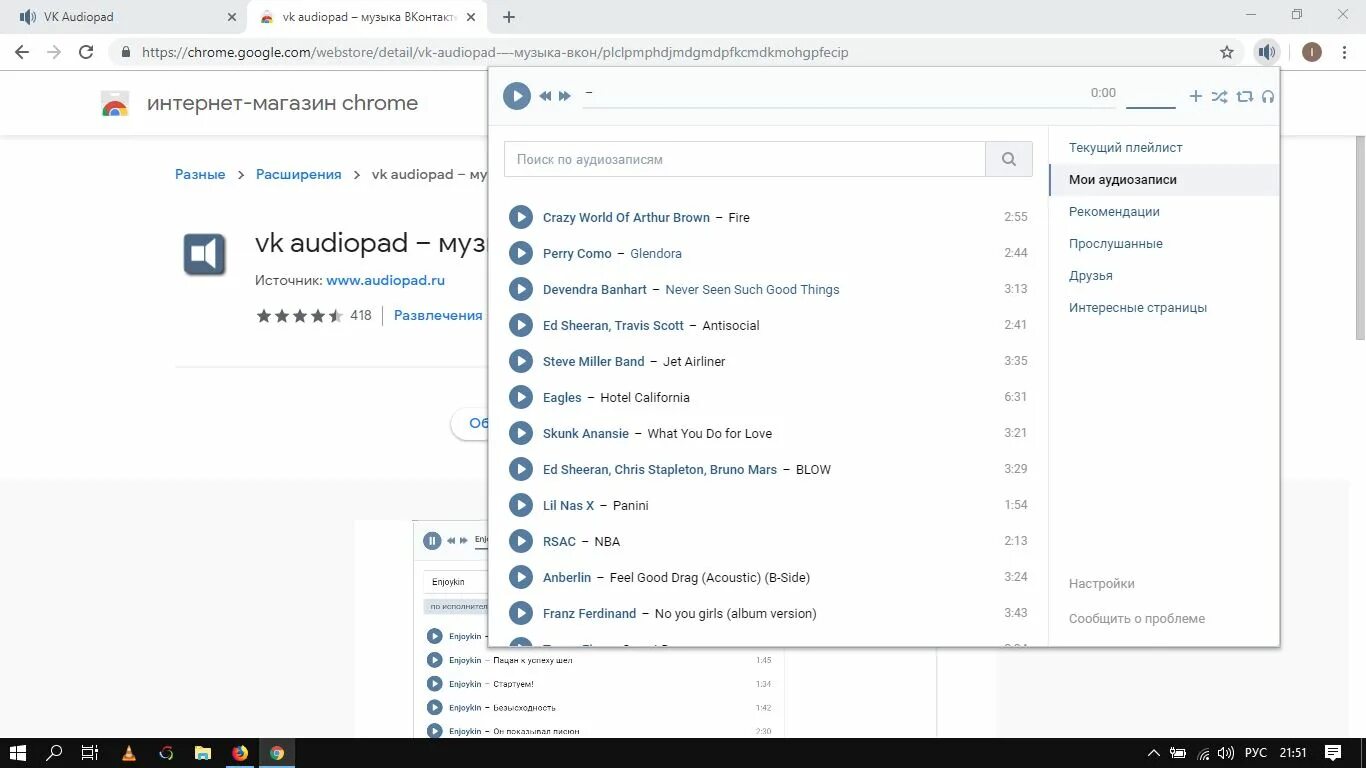Image resolution: width=1366 pixels, height=768 pixels.
Task: Switch to the VK Audiopad browser tab
Action: coord(120,17)
